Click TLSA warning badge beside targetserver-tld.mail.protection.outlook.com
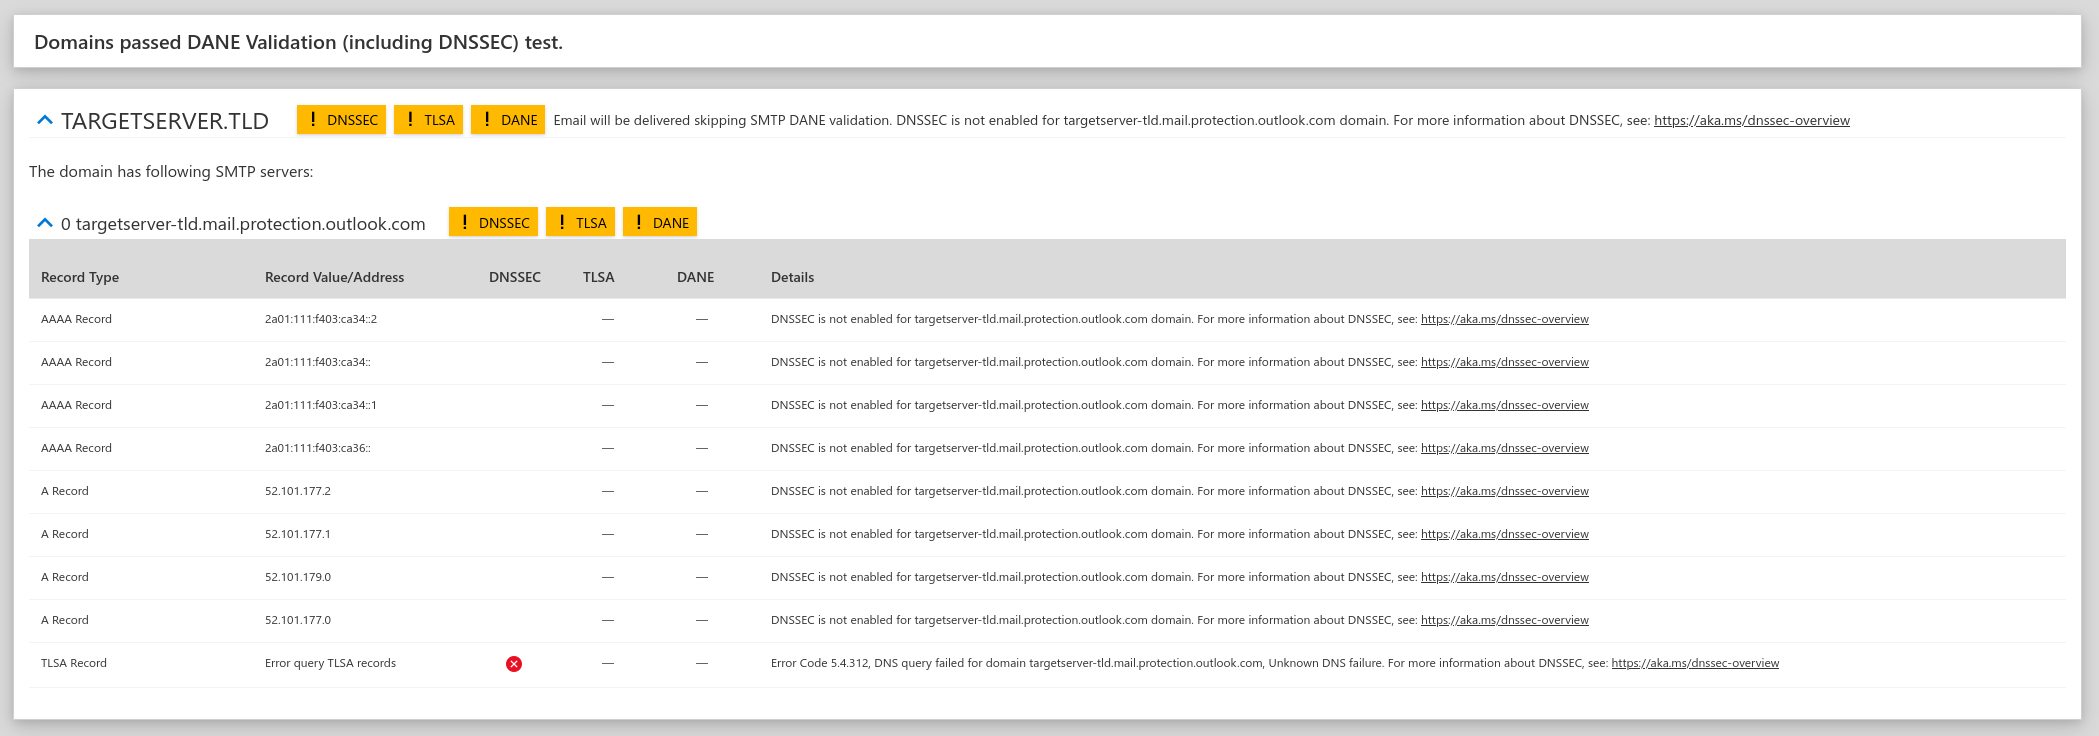 point(580,222)
